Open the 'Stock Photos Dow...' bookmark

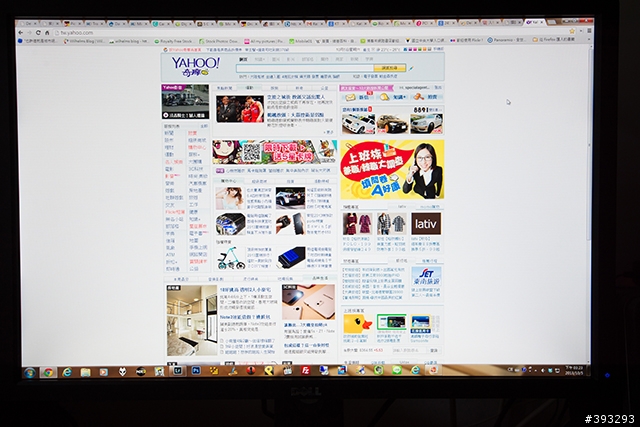click(218, 41)
